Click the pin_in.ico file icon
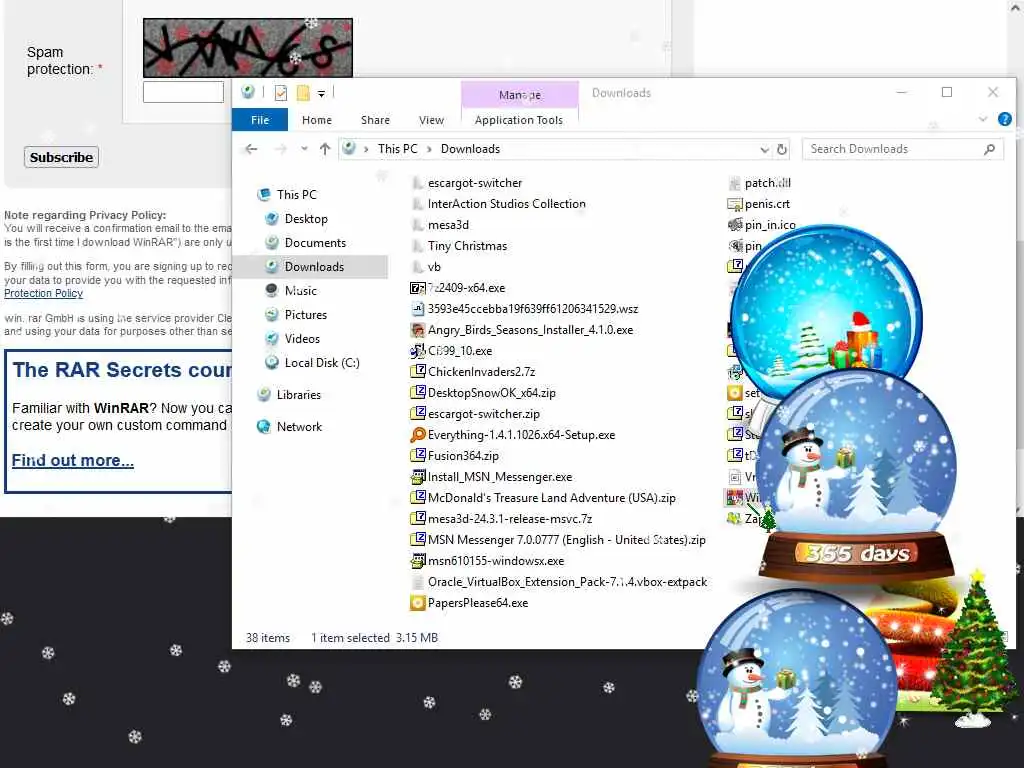 [735, 225]
